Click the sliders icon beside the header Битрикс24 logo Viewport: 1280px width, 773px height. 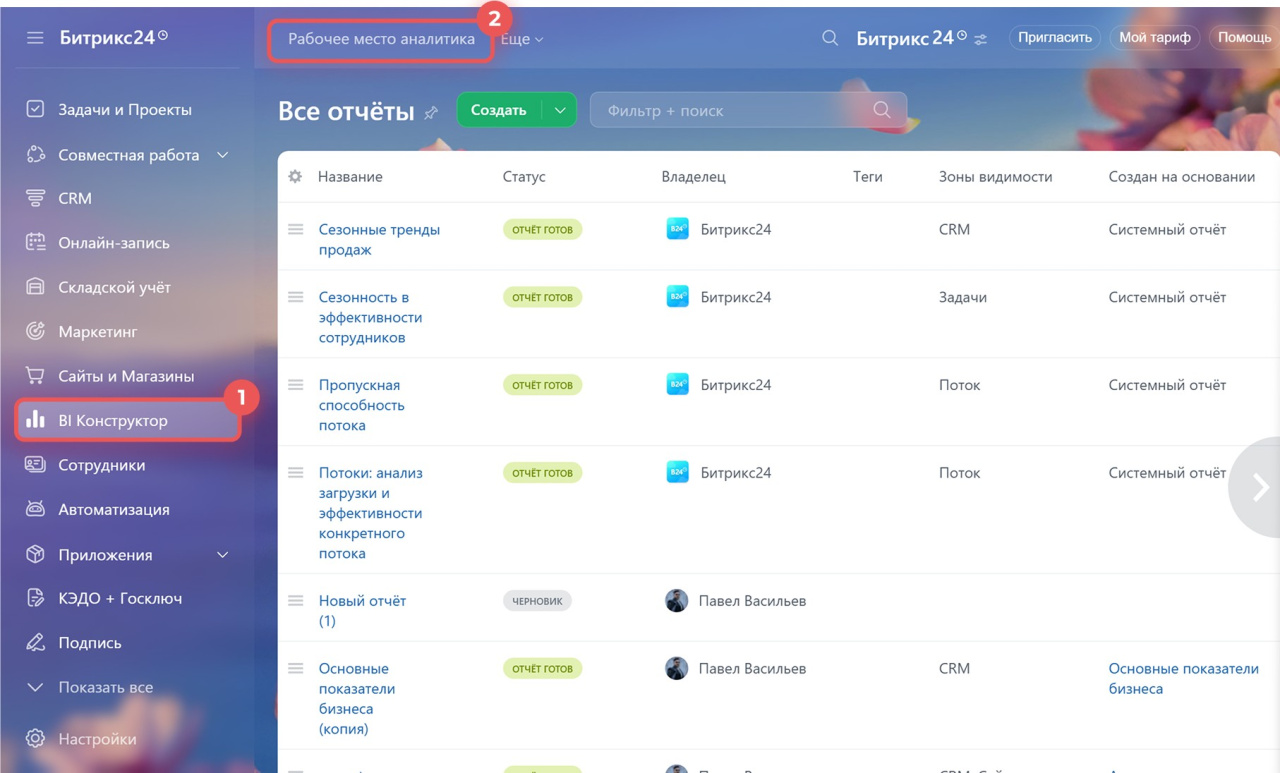[x=981, y=39]
